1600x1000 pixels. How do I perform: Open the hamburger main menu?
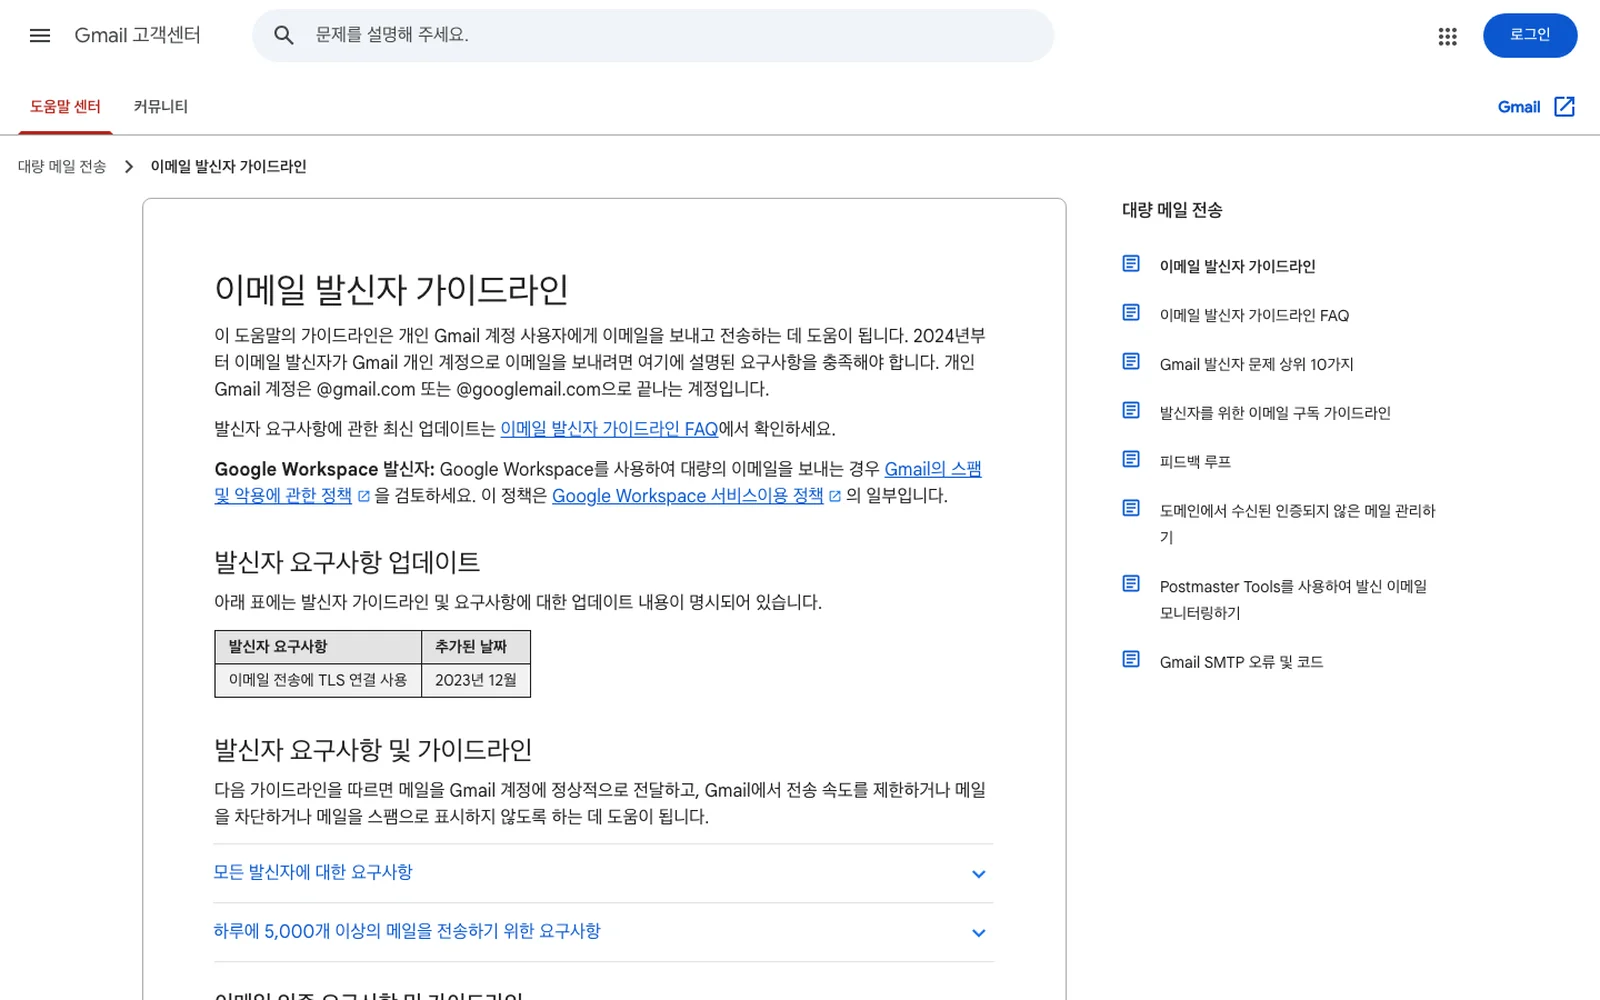(x=40, y=36)
